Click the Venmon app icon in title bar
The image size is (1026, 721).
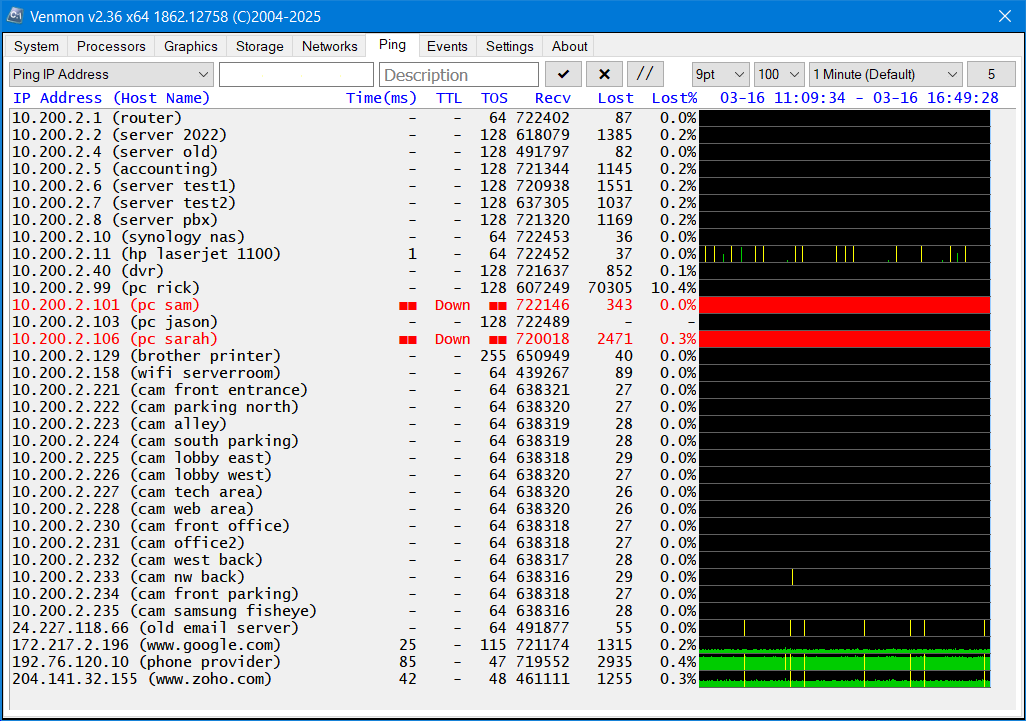click(15, 16)
